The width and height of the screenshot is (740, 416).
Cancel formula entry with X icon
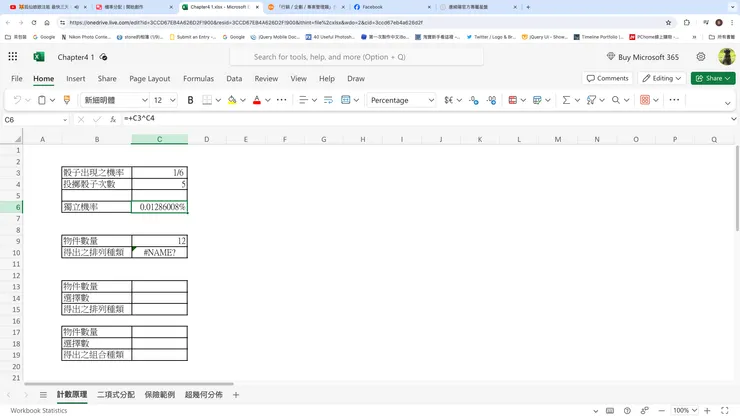point(81,120)
